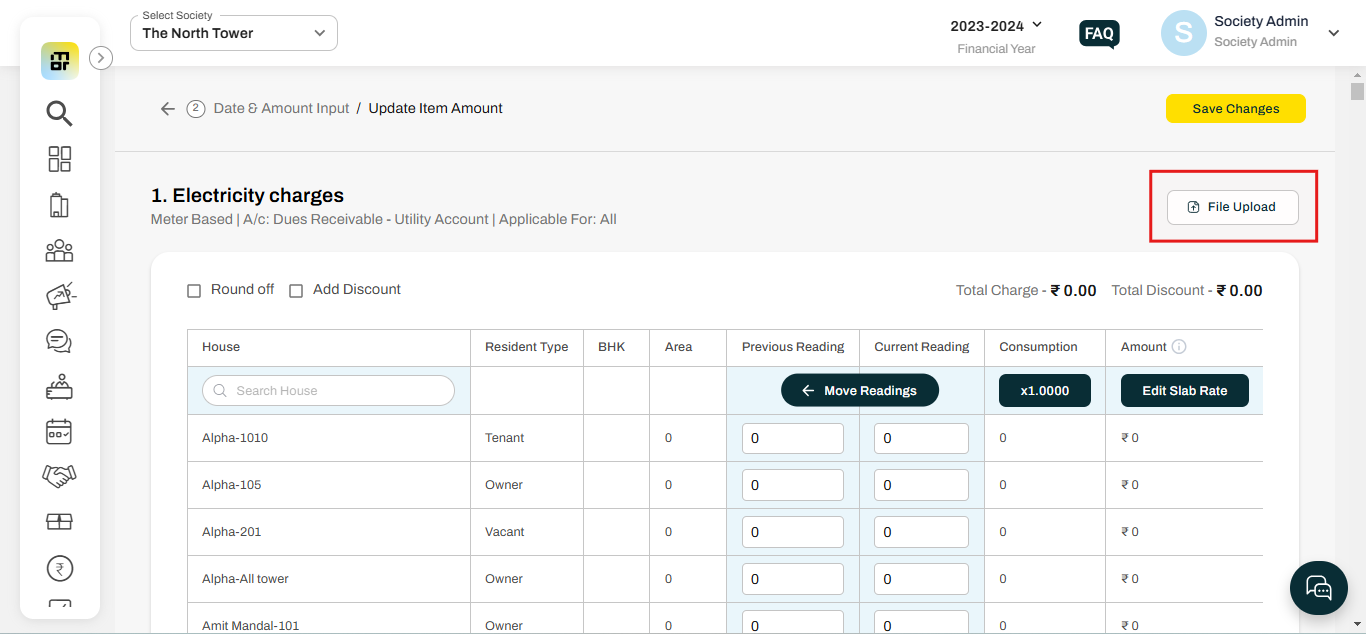Expand the 2023-2024 financial year selector
Screen dimensions: 1366x634
click(996, 25)
